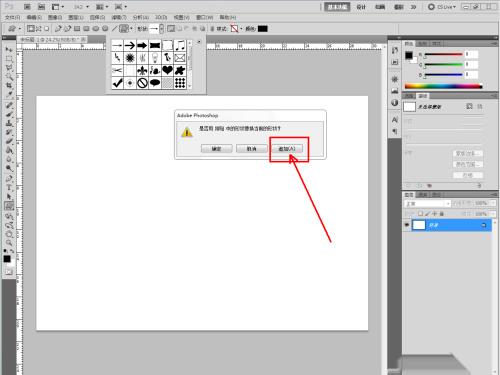This screenshot has height=375, width=500.
Task: Open geometry options arrow beside custom shape
Action: point(131,29)
